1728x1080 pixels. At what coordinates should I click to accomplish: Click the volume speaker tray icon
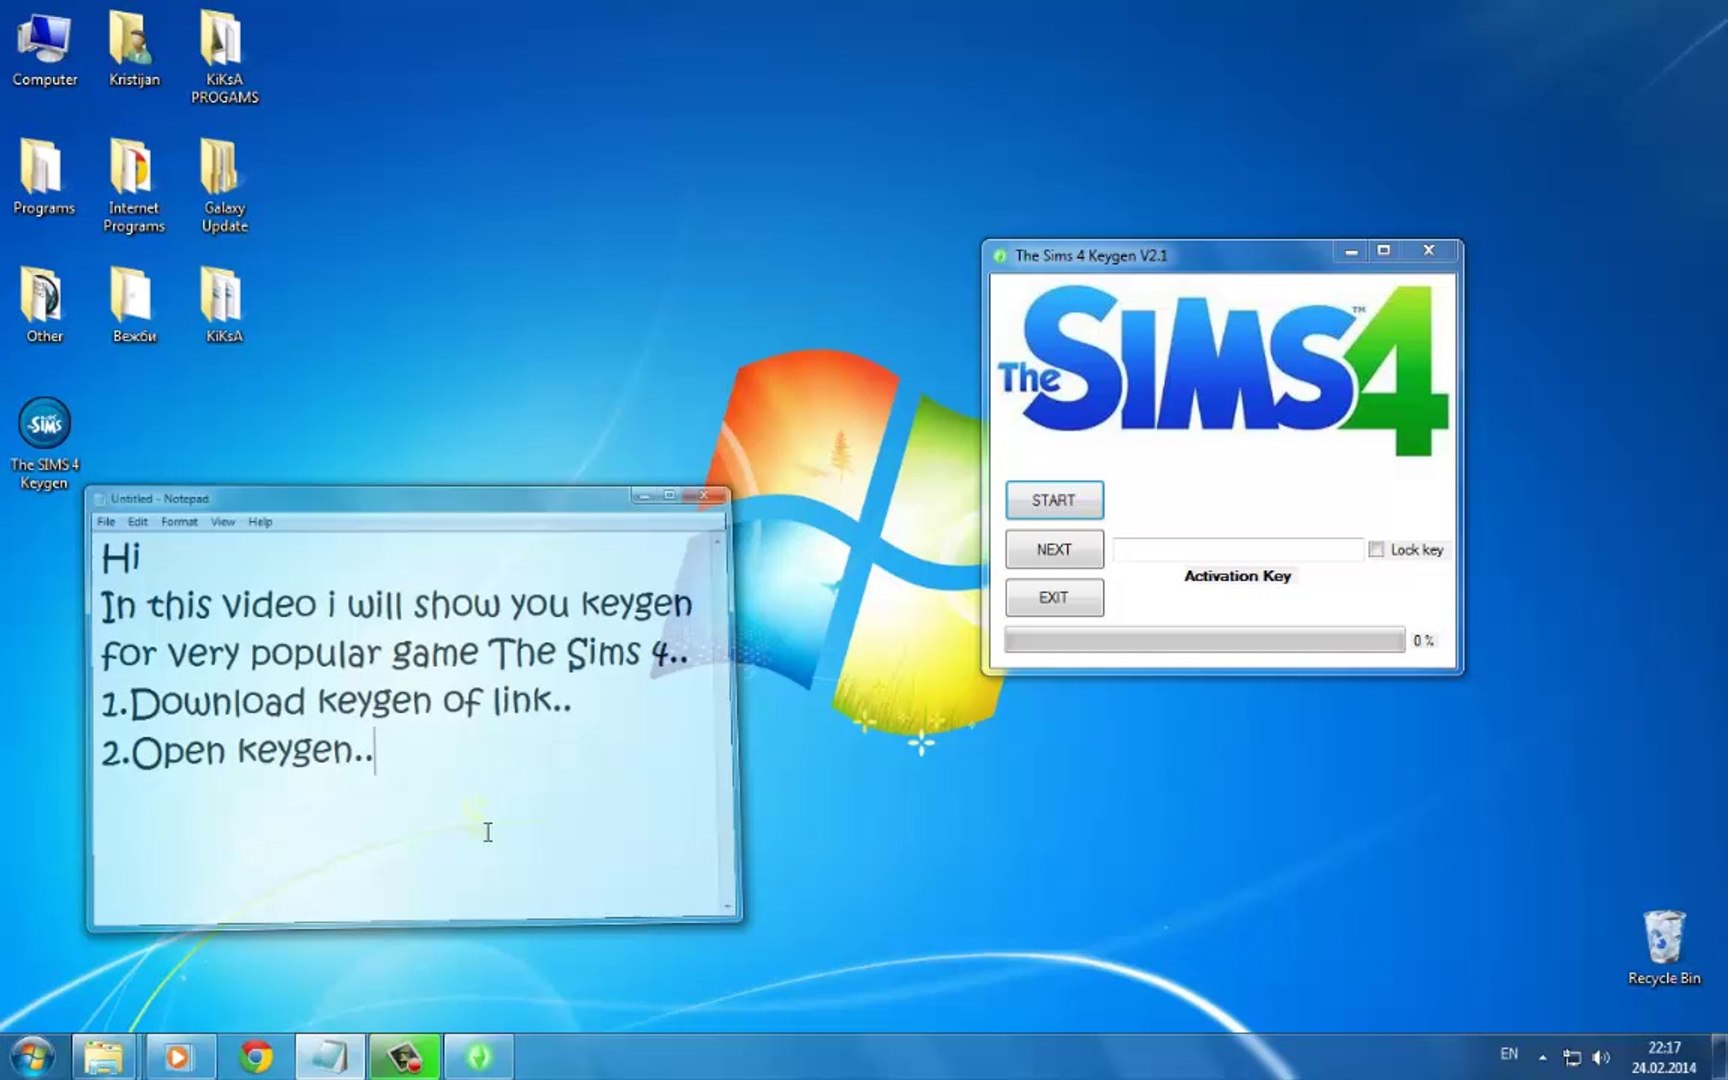[x=1602, y=1057]
